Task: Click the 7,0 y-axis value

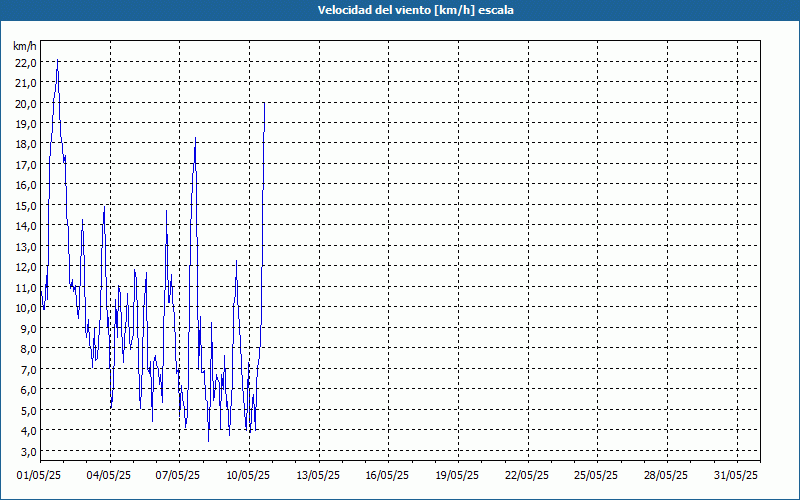Action: [x=28, y=369]
